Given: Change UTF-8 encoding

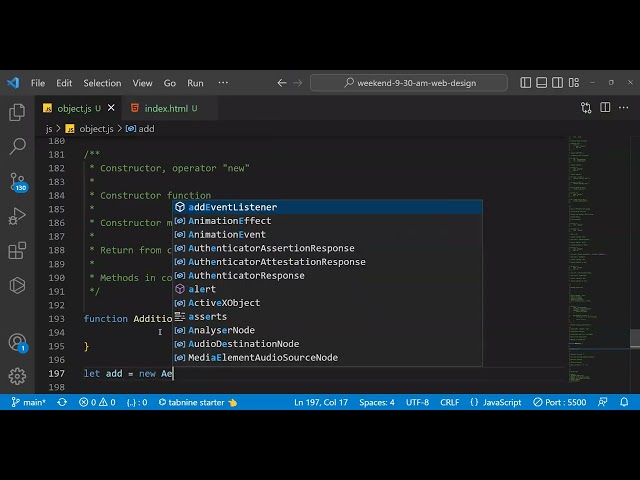Looking at the screenshot, I should coord(417,402).
